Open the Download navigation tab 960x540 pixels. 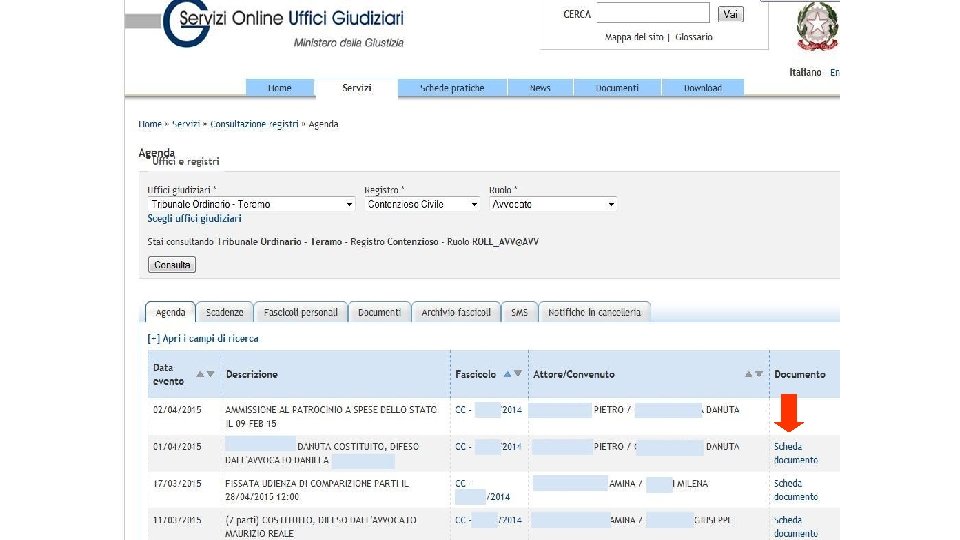703,88
